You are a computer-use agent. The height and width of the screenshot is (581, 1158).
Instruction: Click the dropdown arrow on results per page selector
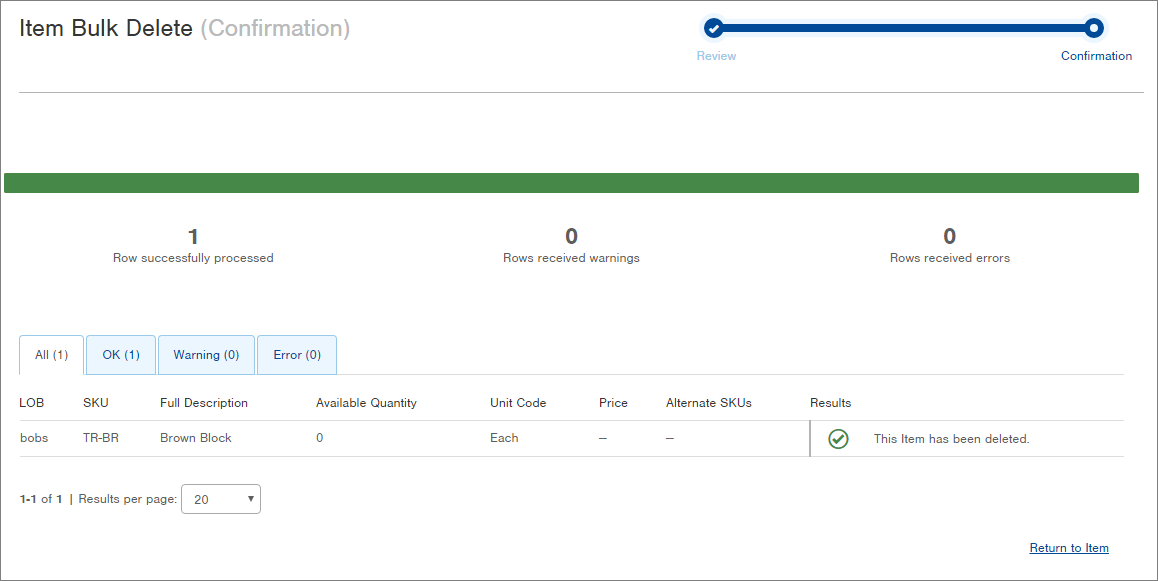tap(251, 499)
